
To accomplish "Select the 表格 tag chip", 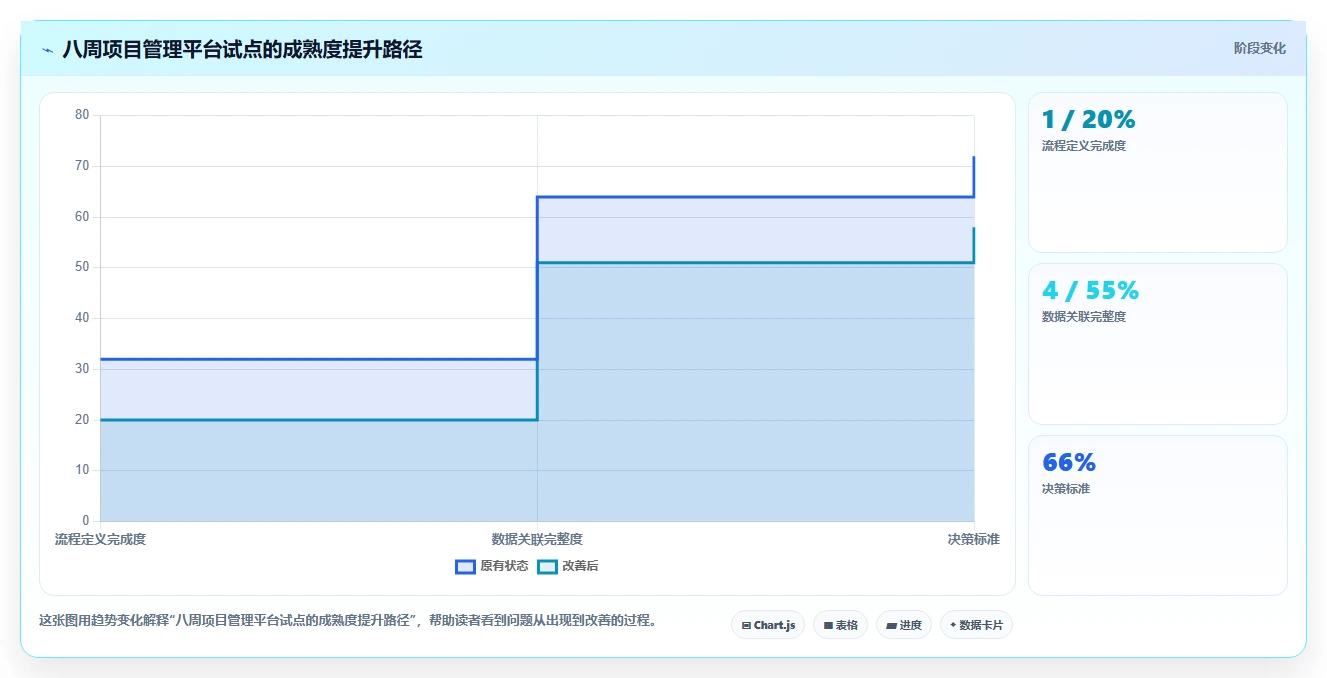I will click(x=840, y=625).
